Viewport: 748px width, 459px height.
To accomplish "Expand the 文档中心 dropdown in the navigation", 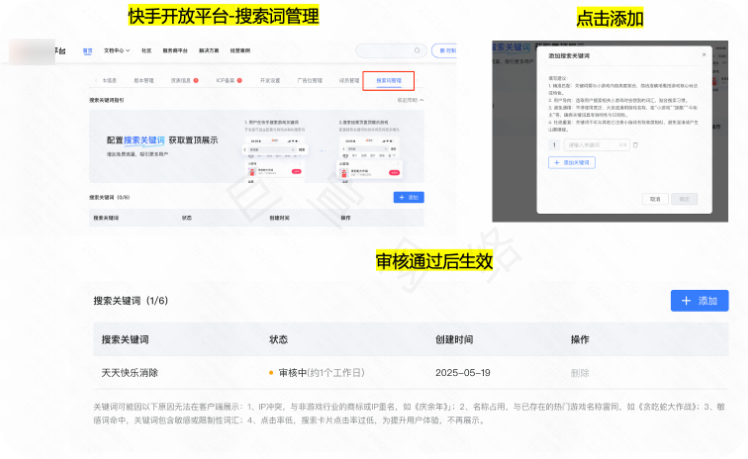I will tap(117, 51).
